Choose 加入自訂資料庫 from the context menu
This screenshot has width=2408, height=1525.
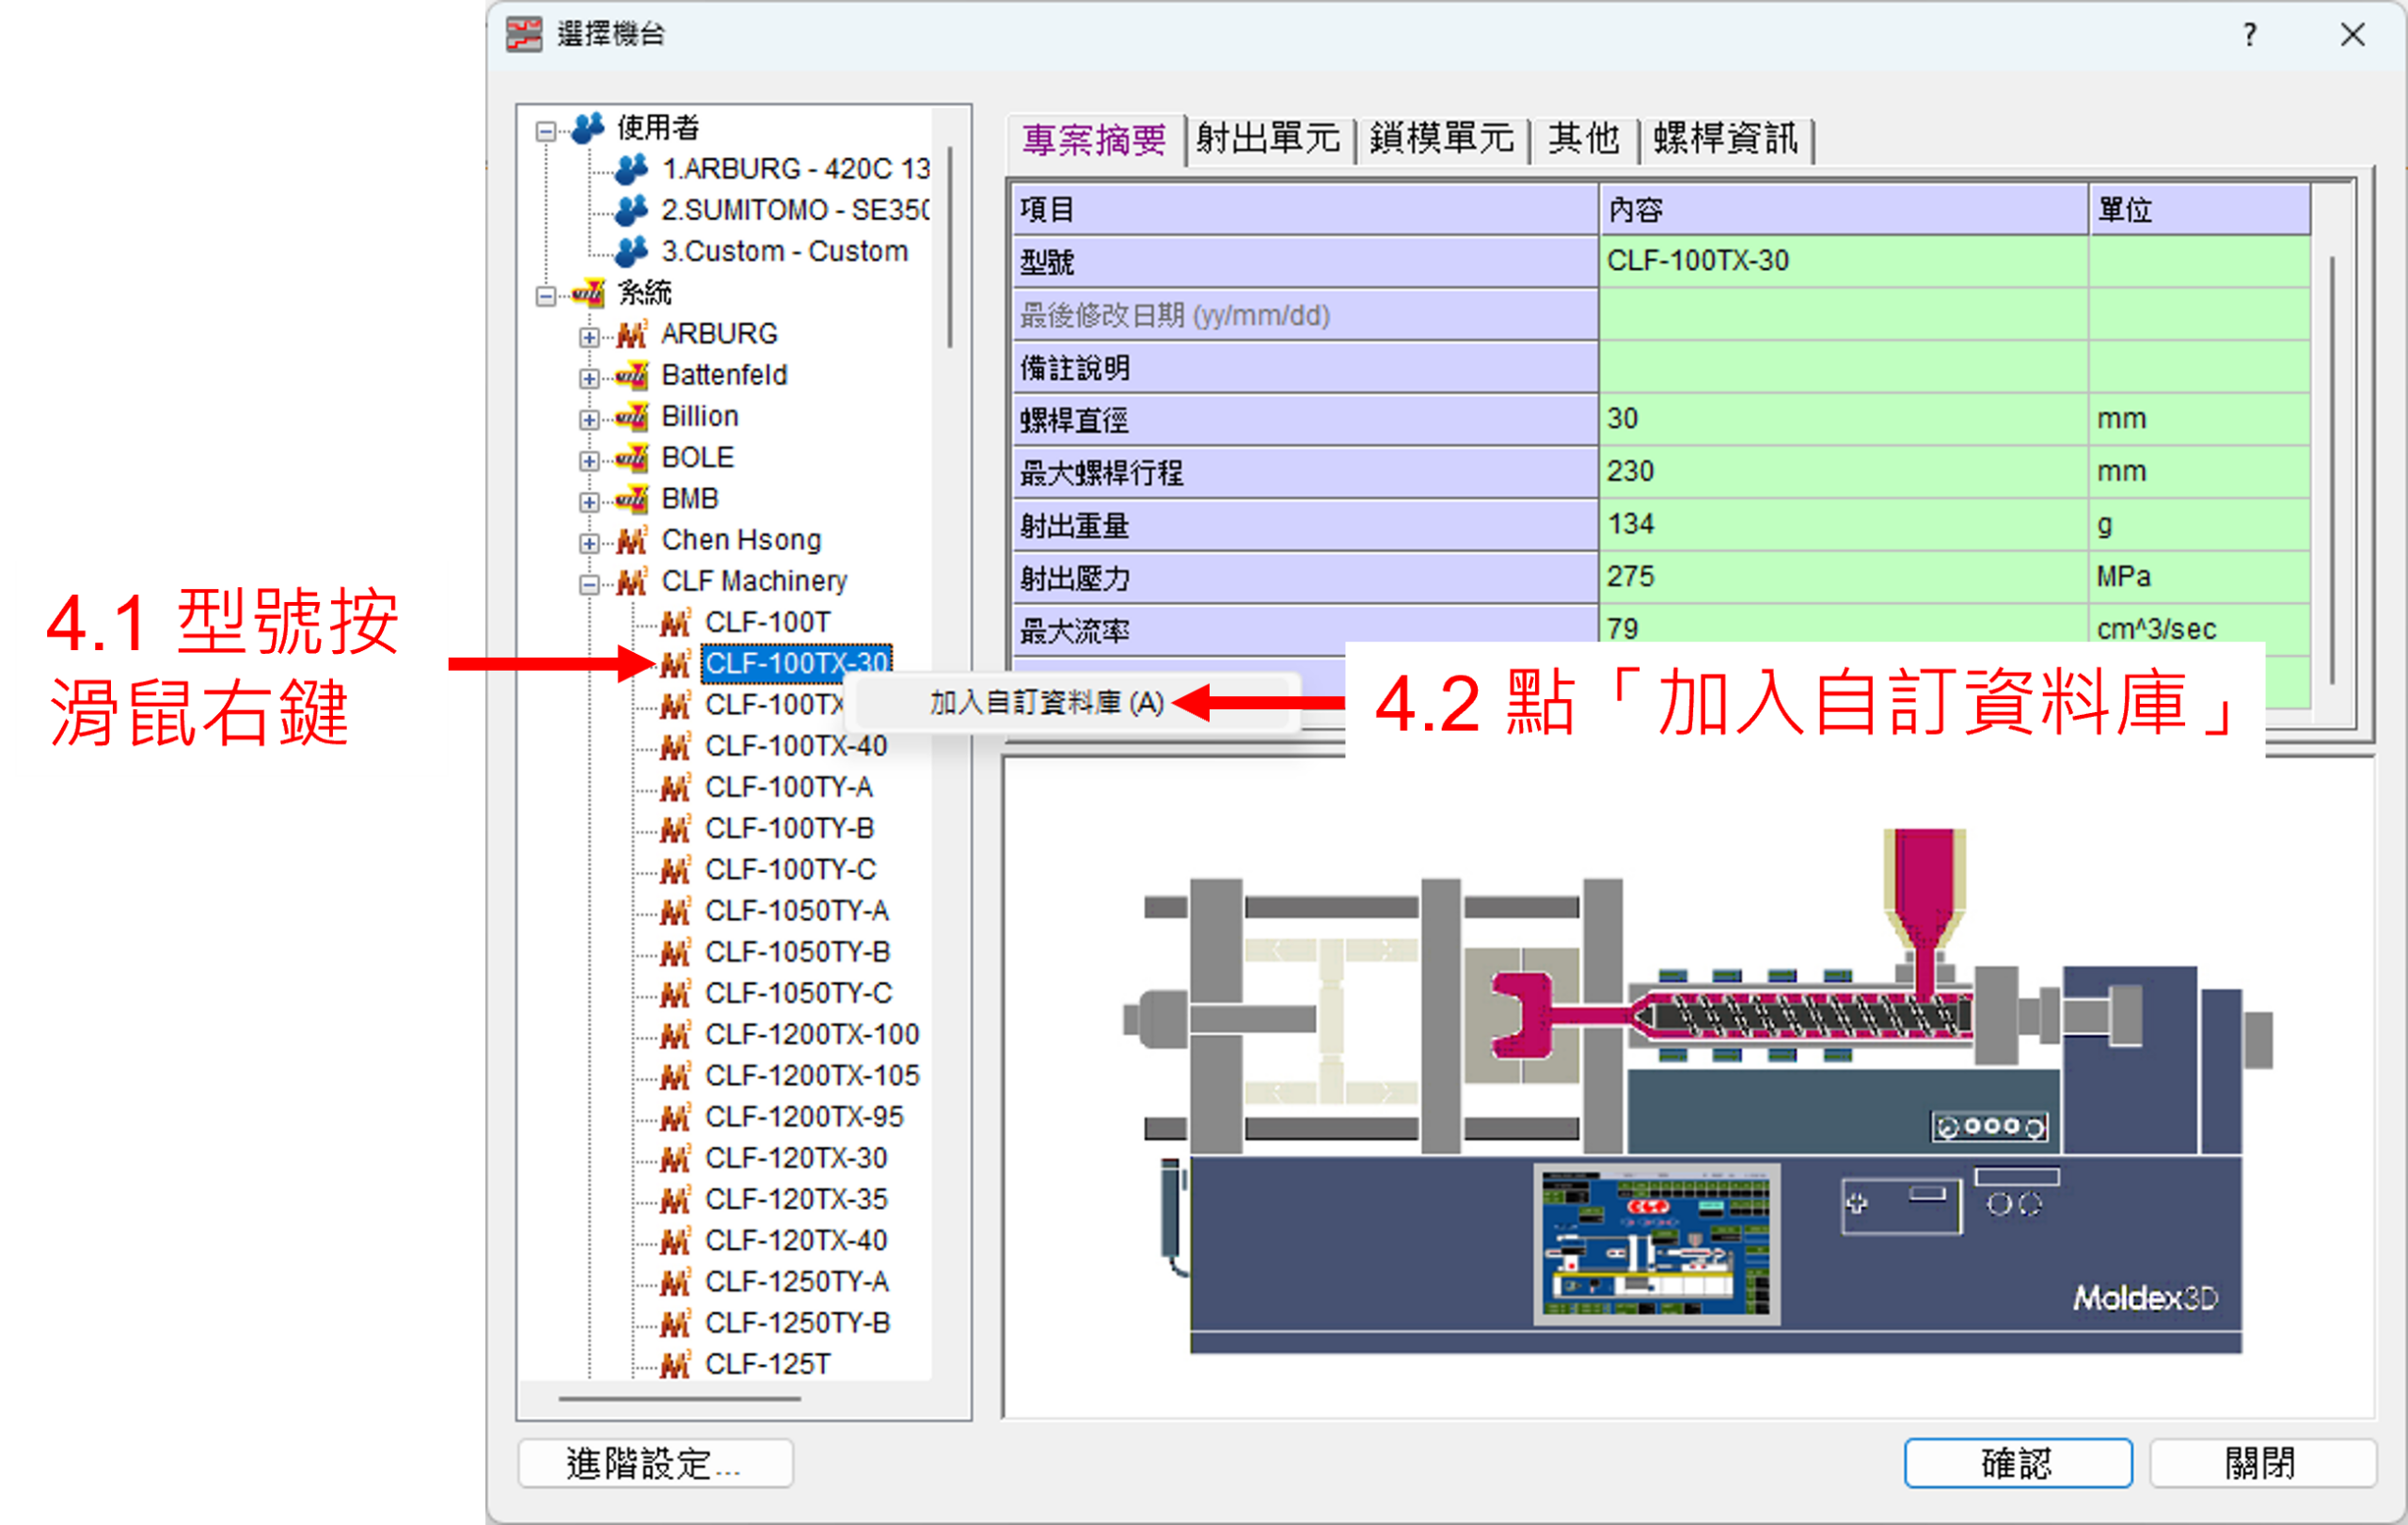pos(1045,702)
